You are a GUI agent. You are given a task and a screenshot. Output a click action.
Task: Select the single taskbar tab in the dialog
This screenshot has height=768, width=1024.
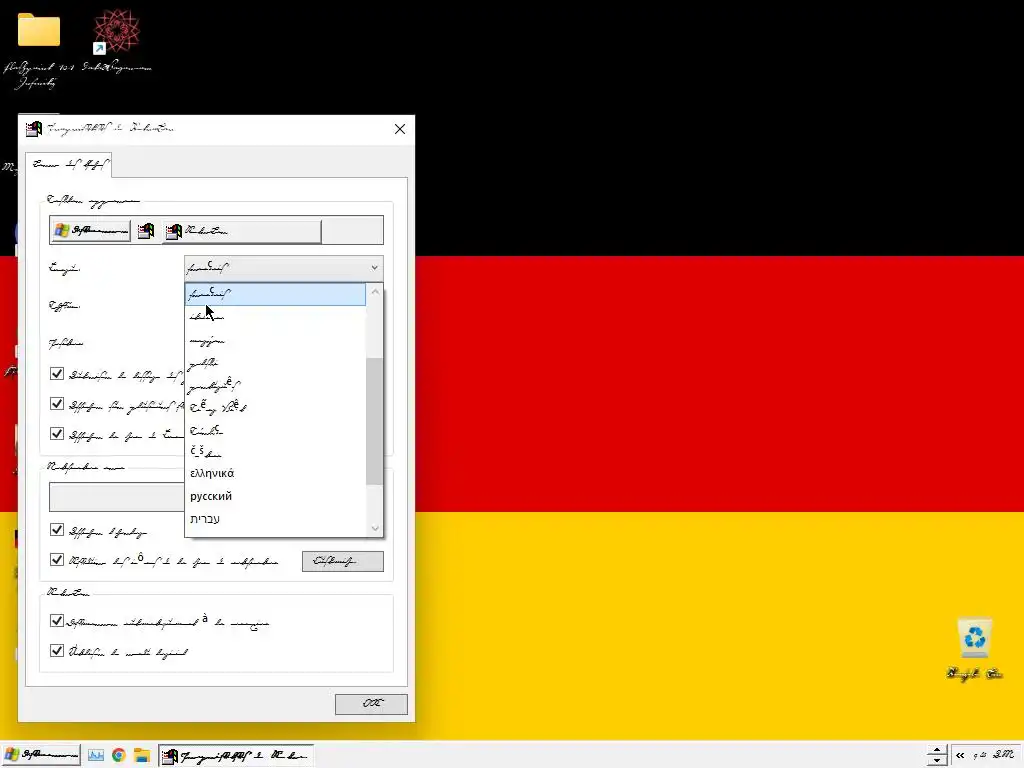pyautogui.click(x=70, y=165)
